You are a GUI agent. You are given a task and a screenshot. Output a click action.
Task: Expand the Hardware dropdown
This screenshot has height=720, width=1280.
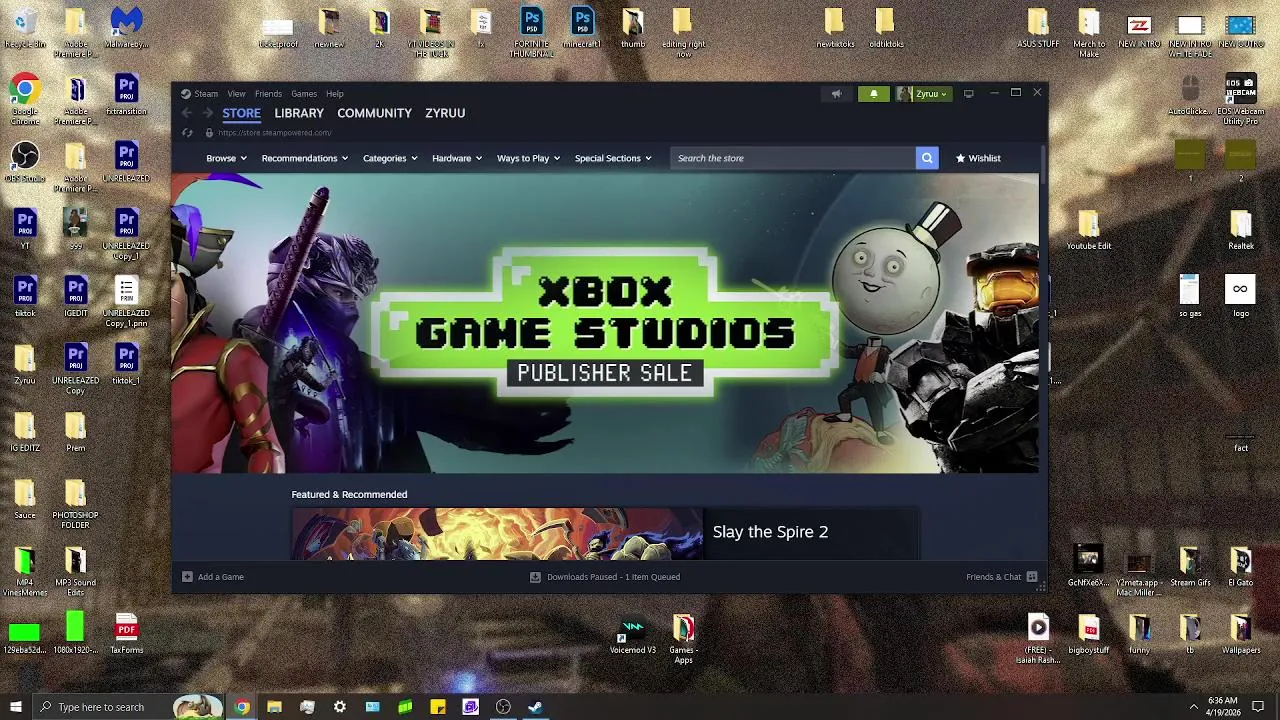click(456, 158)
